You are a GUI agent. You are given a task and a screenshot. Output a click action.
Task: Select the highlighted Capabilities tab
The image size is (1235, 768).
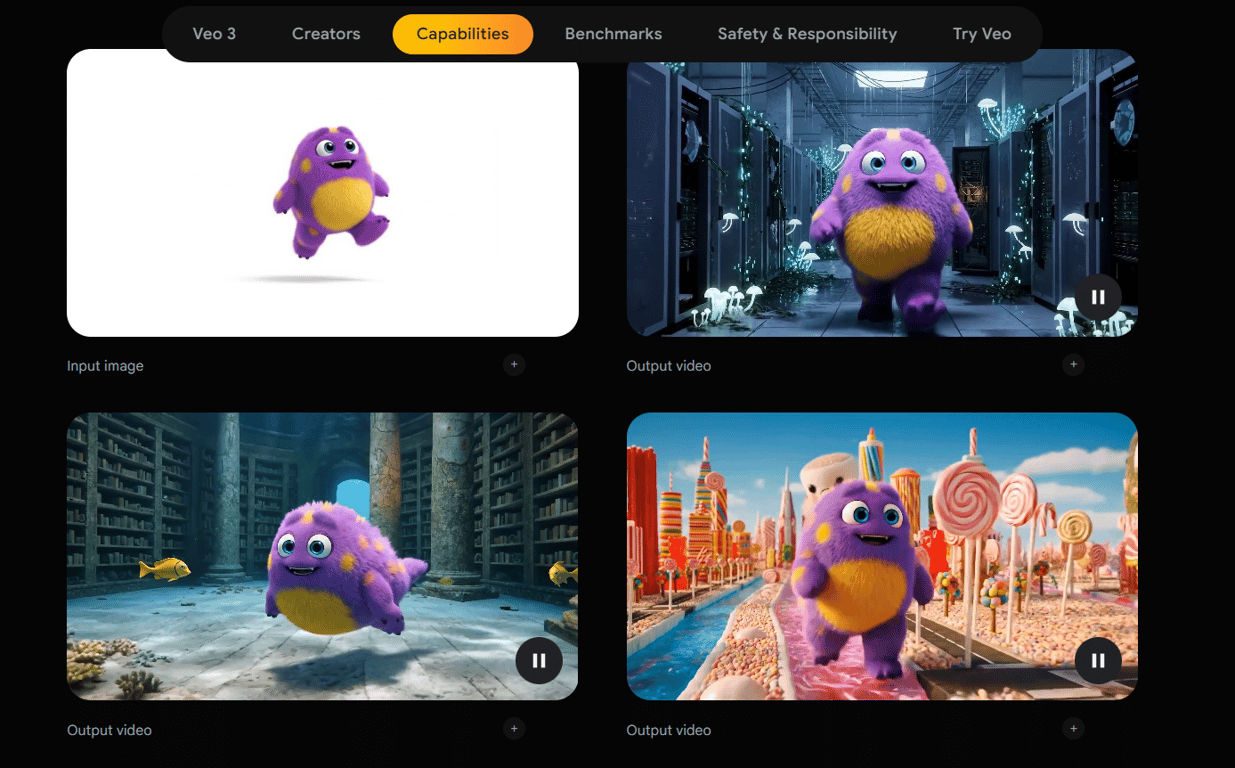tap(463, 34)
